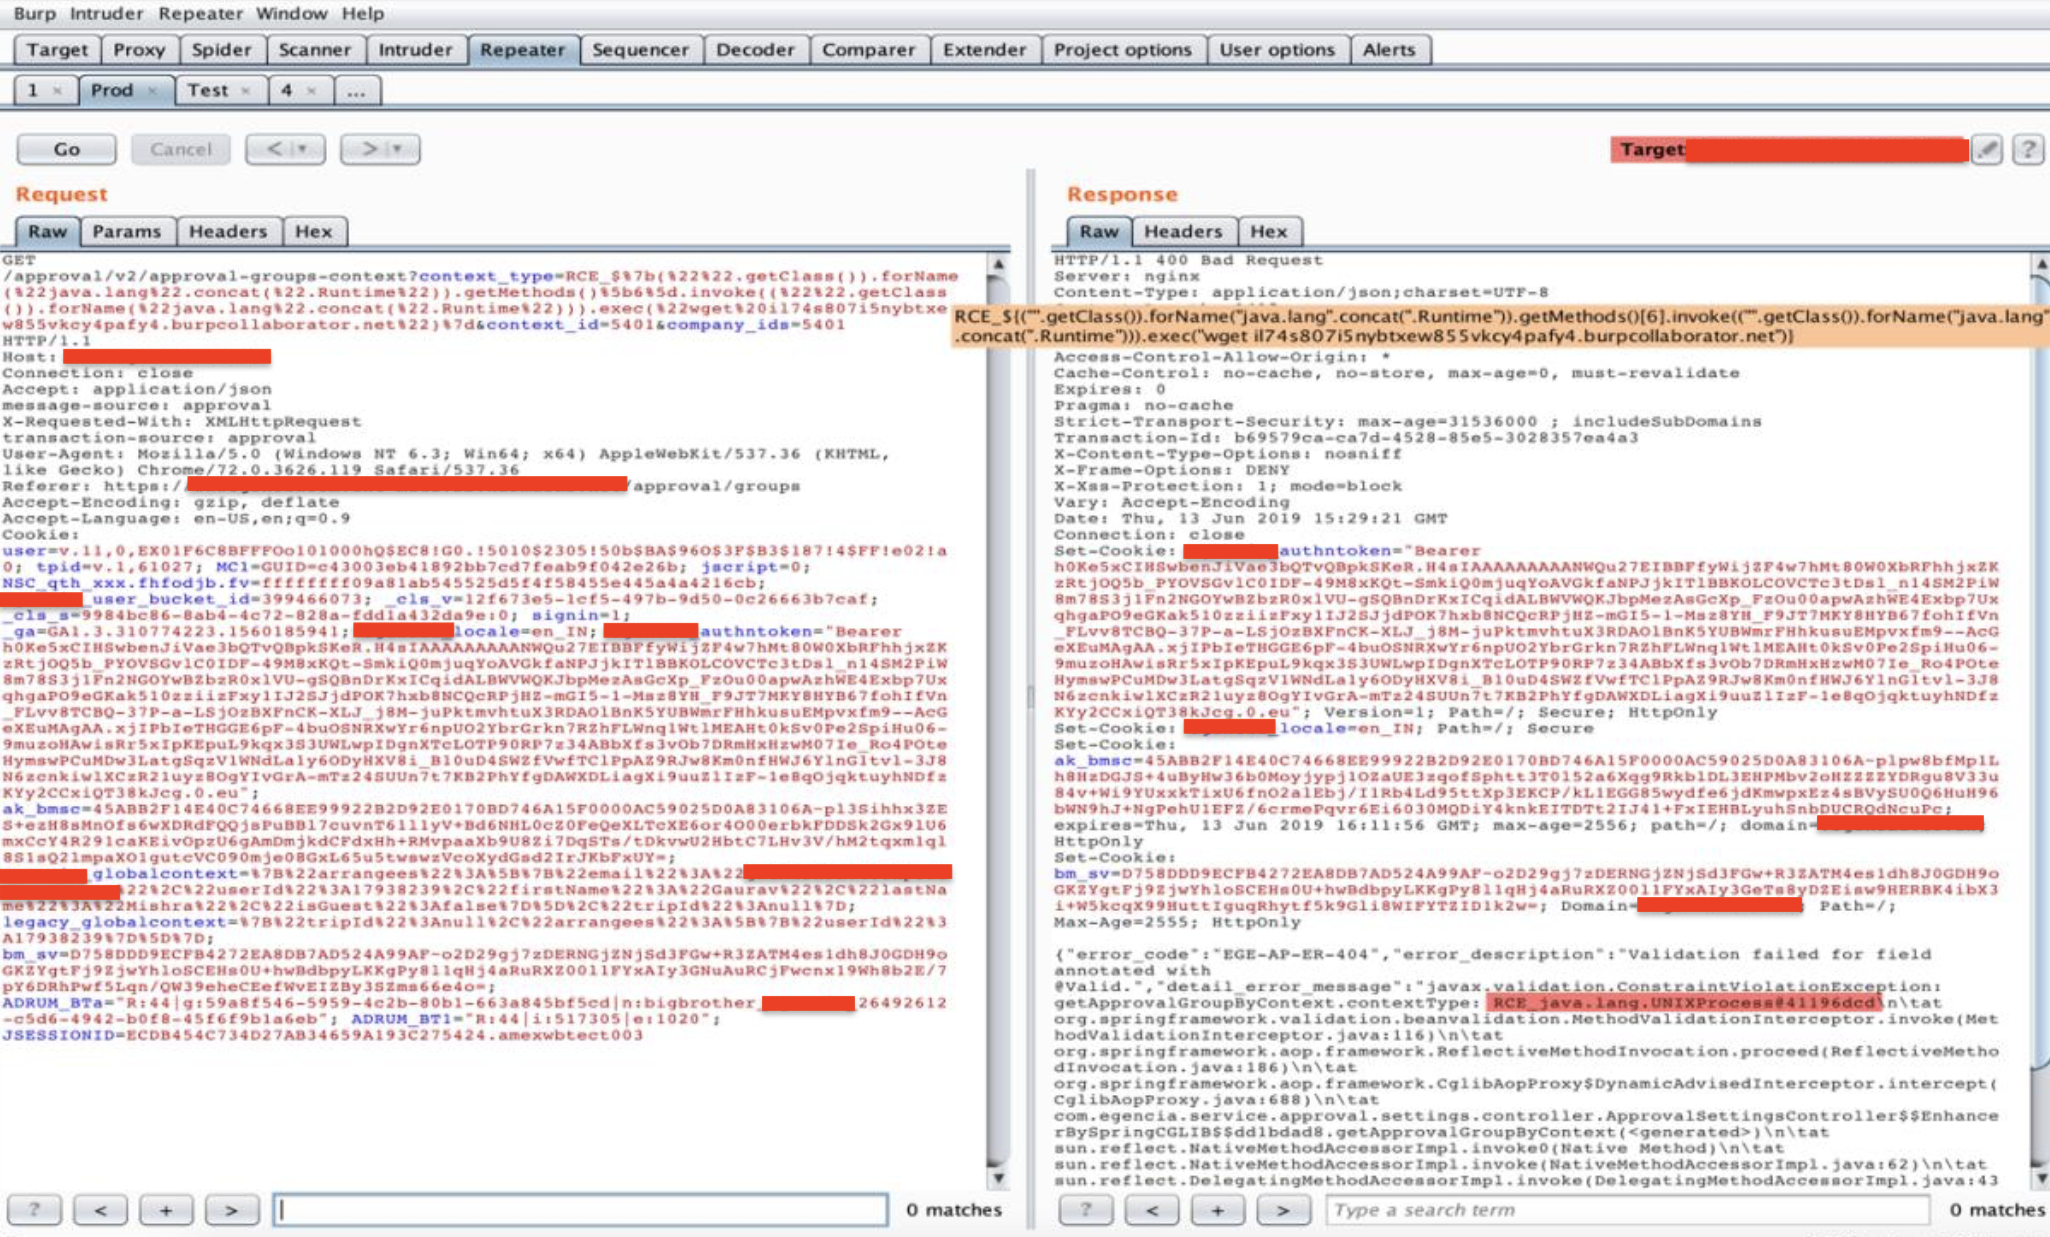Show Request Headers view
The width and height of the screenshot is (2050, 1237).
click(x=228, y=231)
